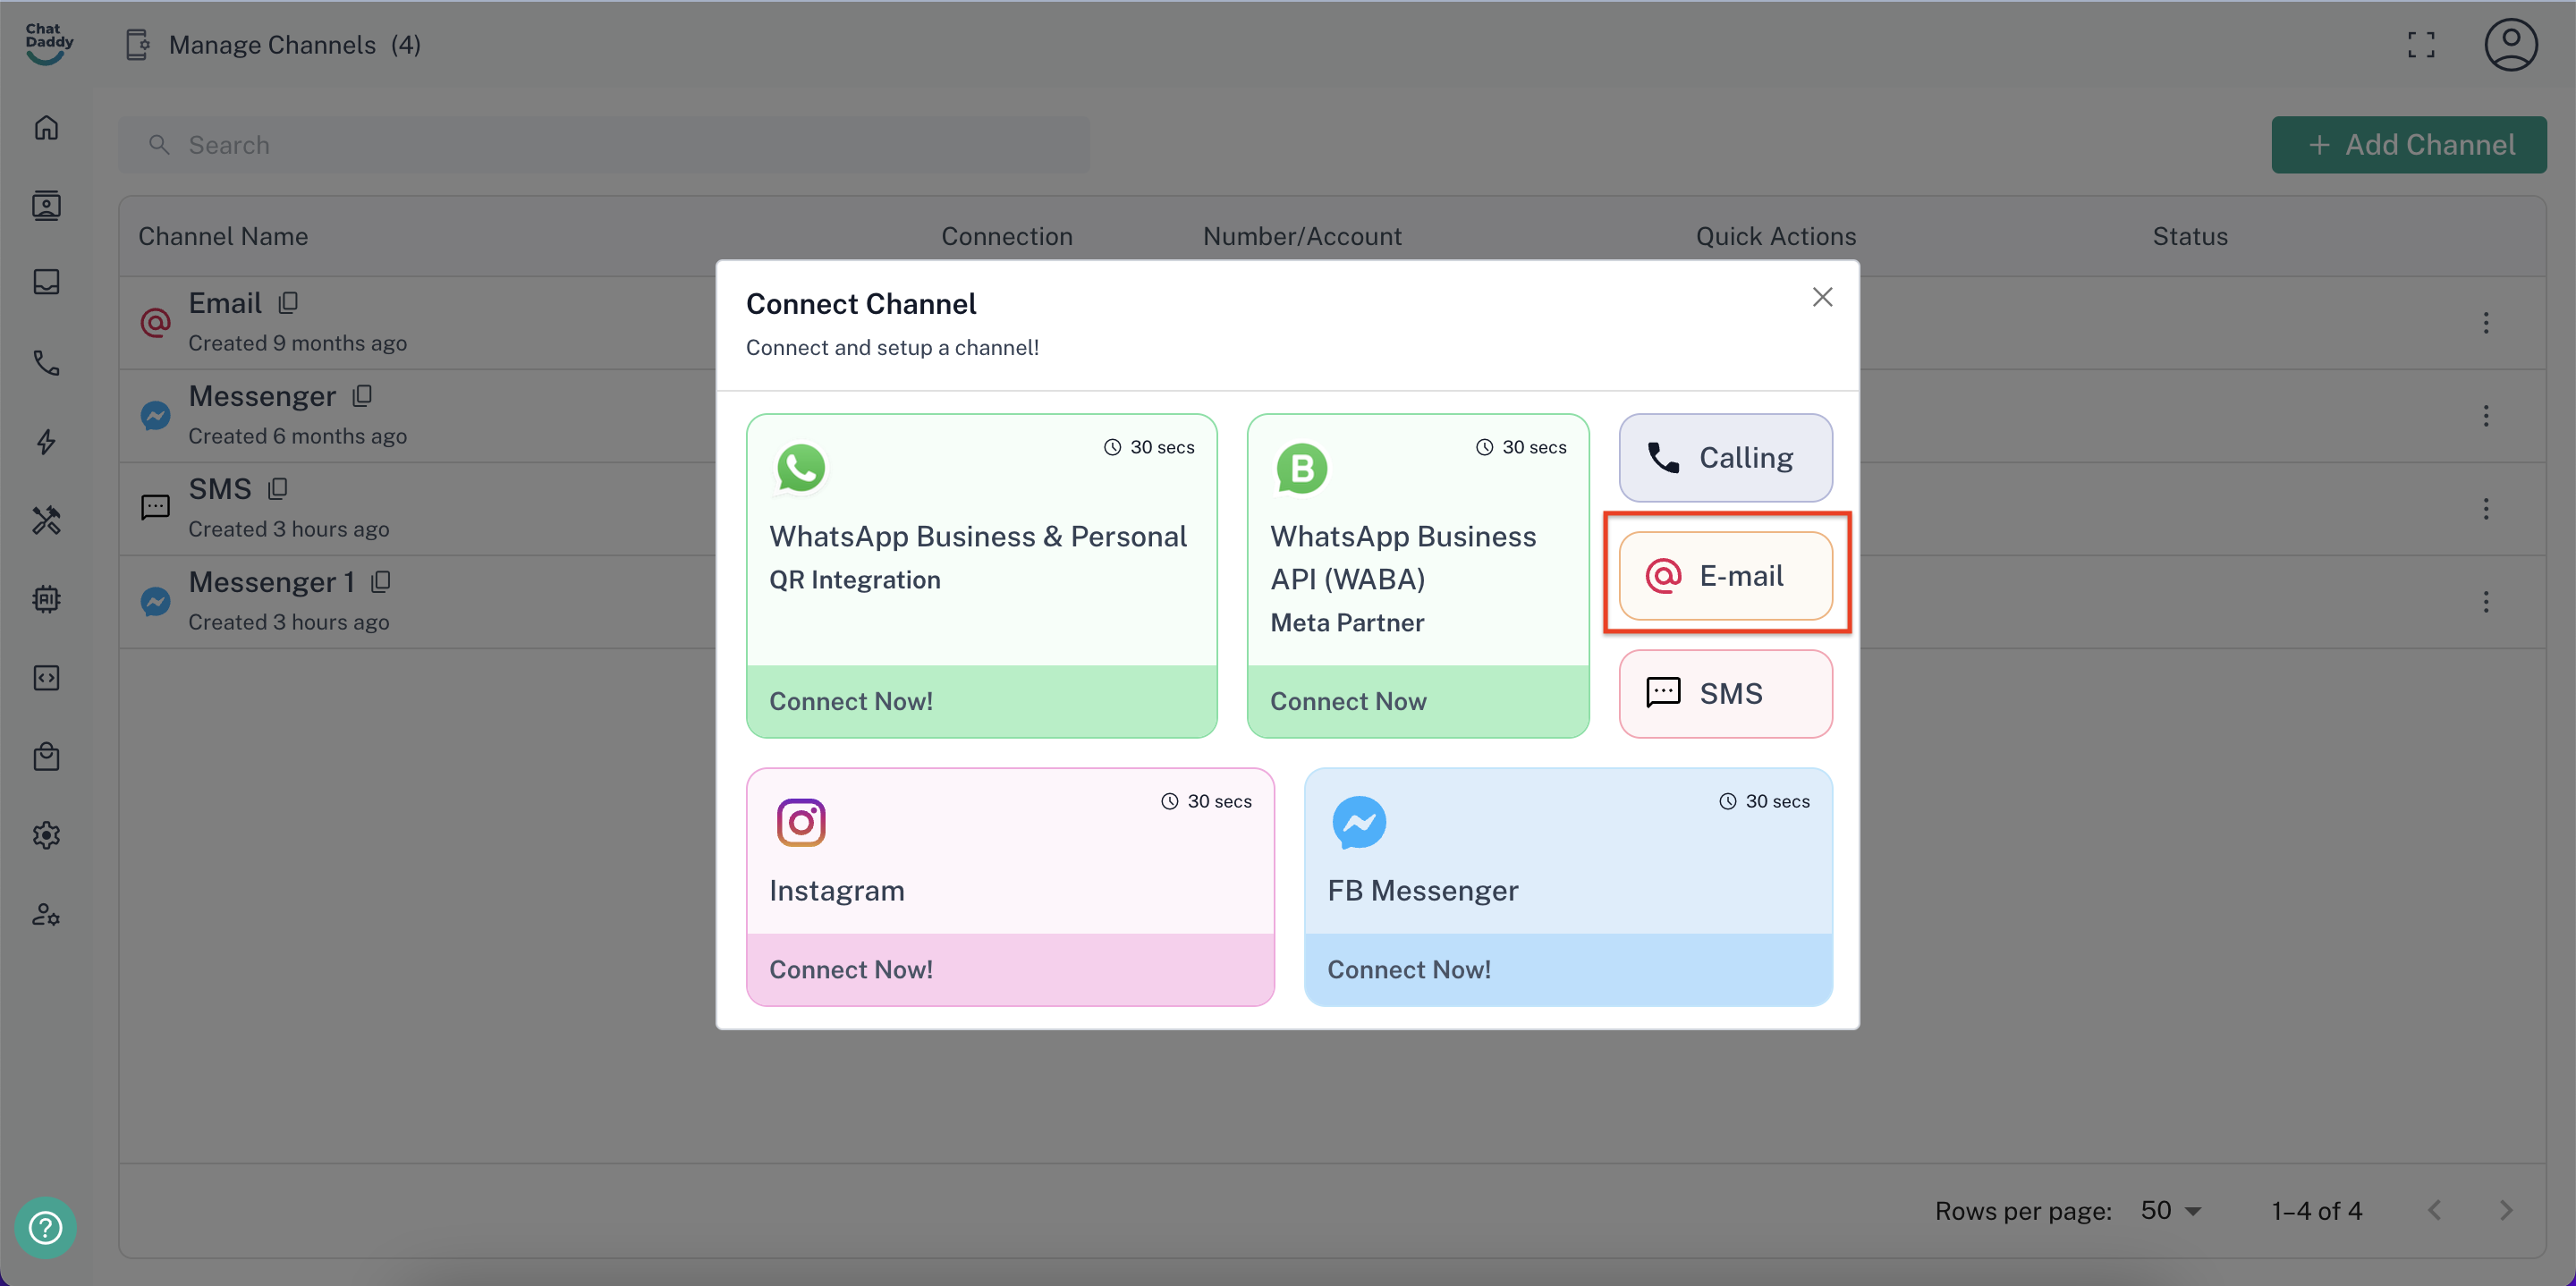The height and width of the screenshot is (1286, 2576).
Task: Open Messenger 1 row options menu
Action: (2485, 602)
